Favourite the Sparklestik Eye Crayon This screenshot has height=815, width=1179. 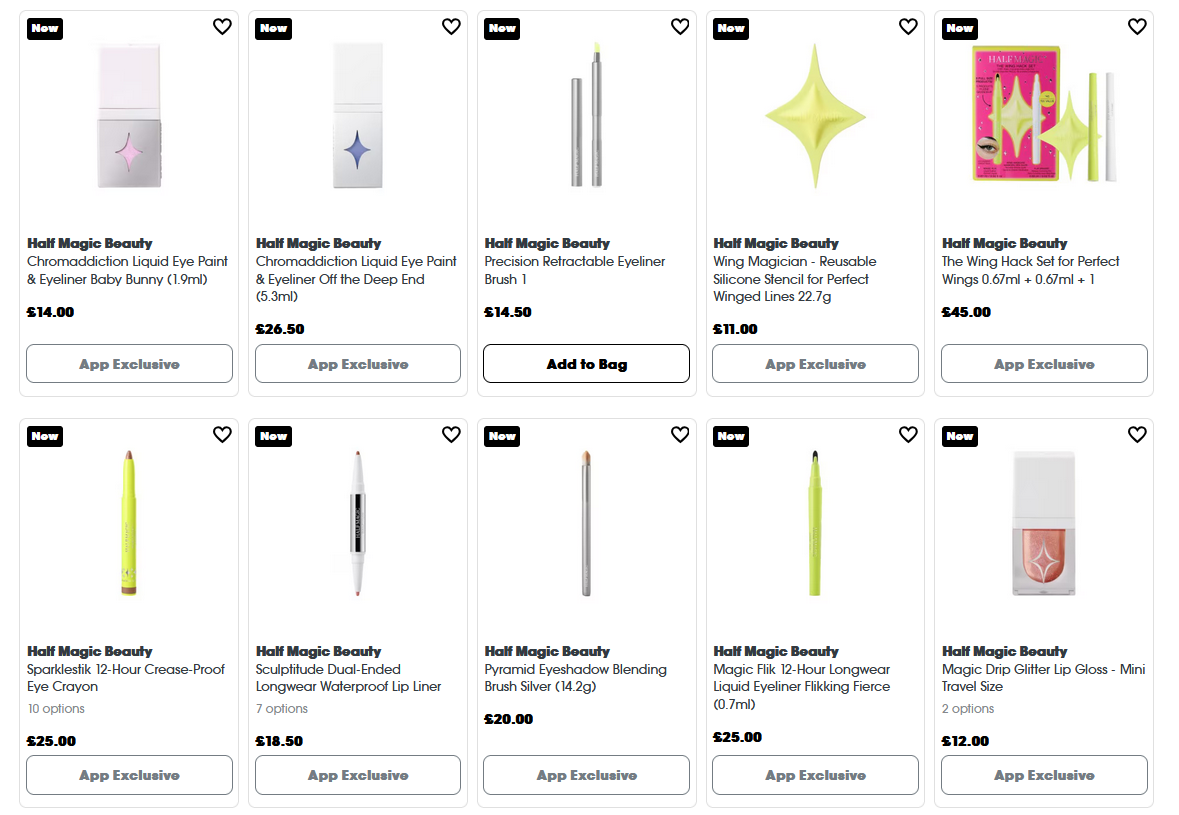[222, 435]
